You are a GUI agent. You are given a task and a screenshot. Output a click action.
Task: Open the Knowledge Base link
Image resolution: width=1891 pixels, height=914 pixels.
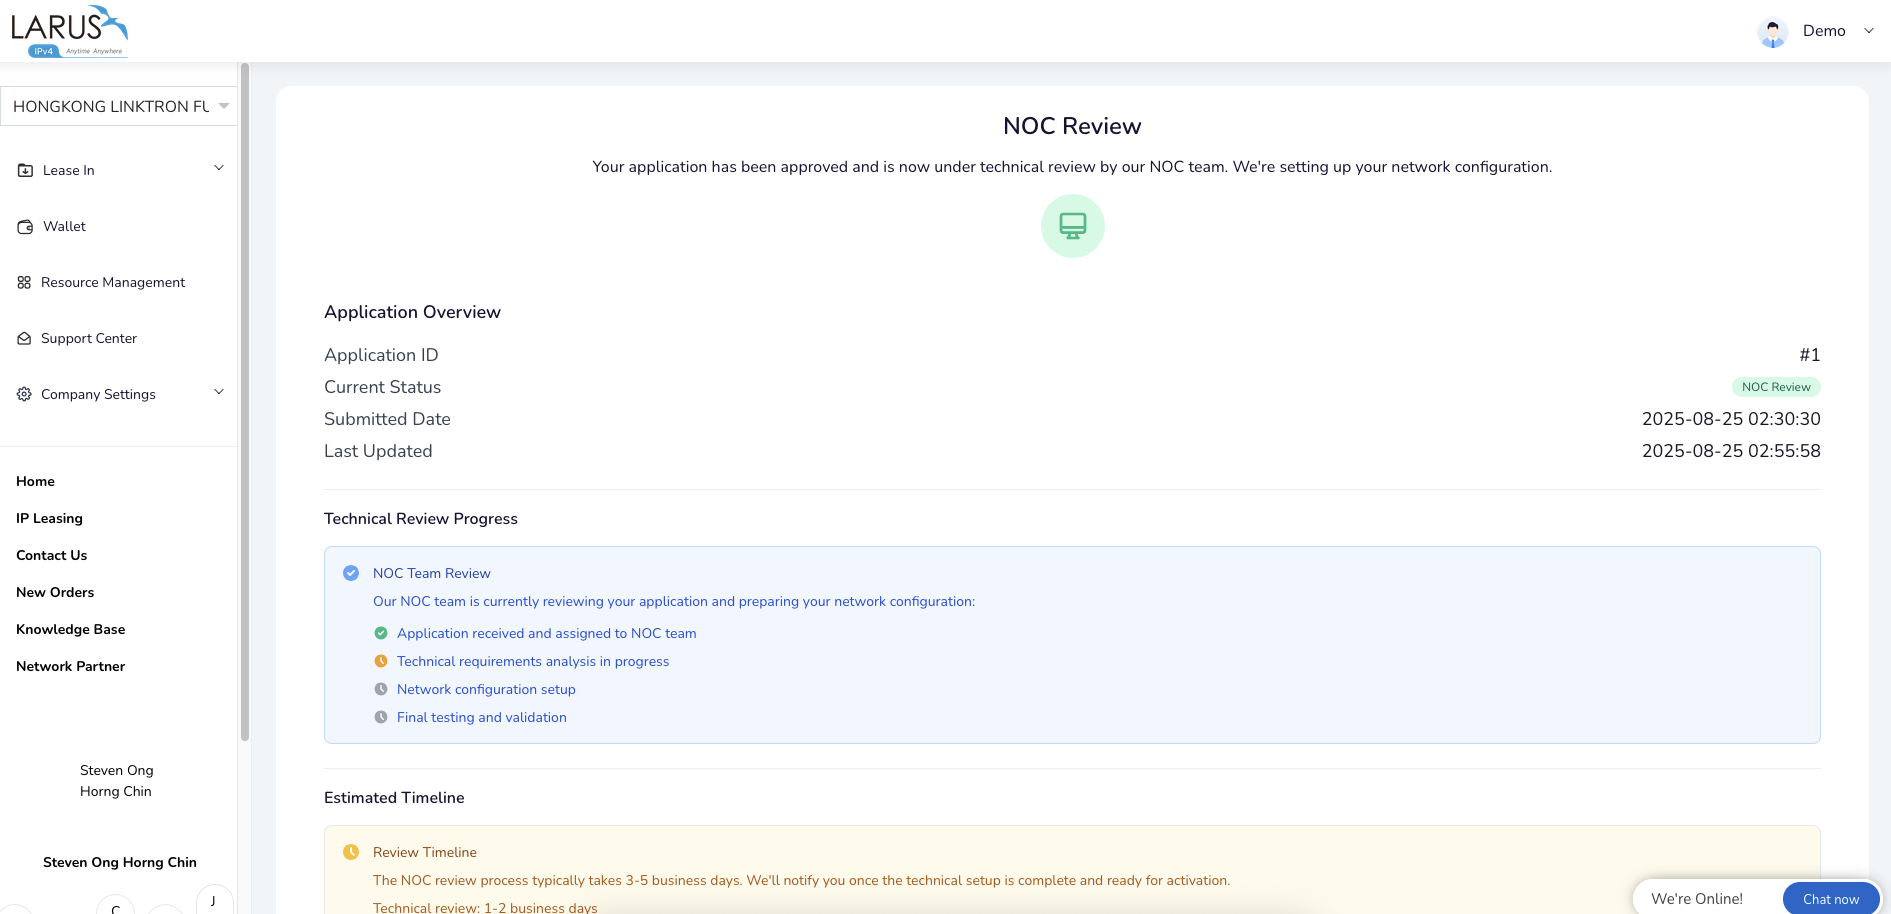pos(70,629)
